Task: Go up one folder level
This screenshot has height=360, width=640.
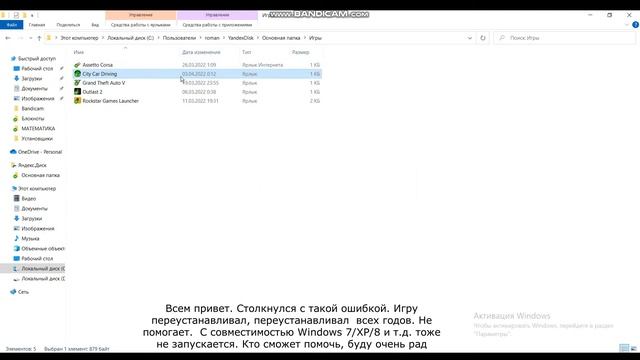Action: (x=39, y=38)
